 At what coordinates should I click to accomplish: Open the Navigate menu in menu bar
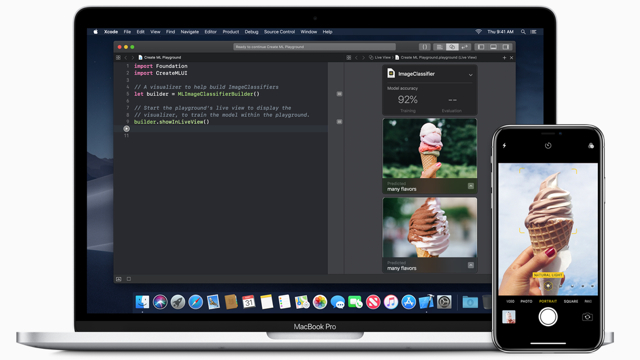tap(189, 32)
